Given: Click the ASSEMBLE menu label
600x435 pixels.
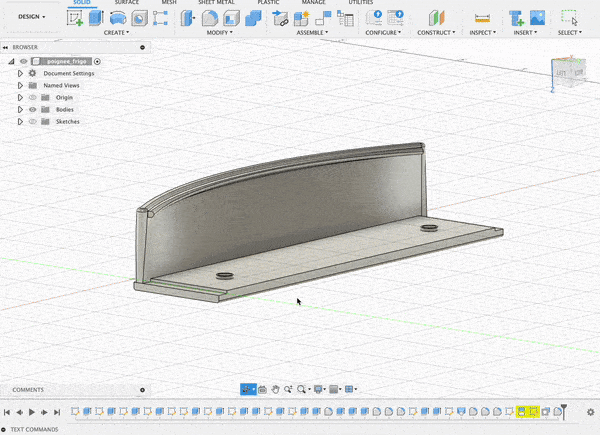Looking at the screenshot, I should [x=311, y=32].
